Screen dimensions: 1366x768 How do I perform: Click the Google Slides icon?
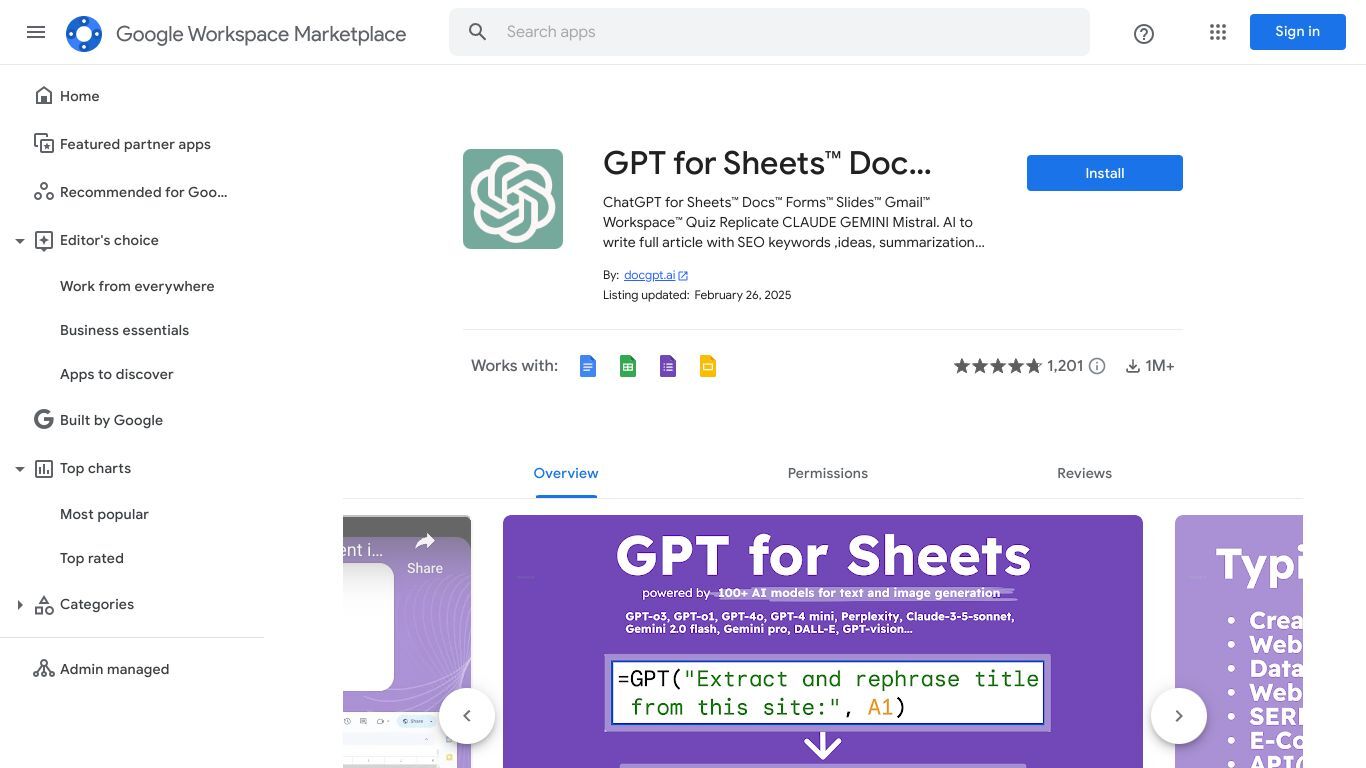pos(708,366)
